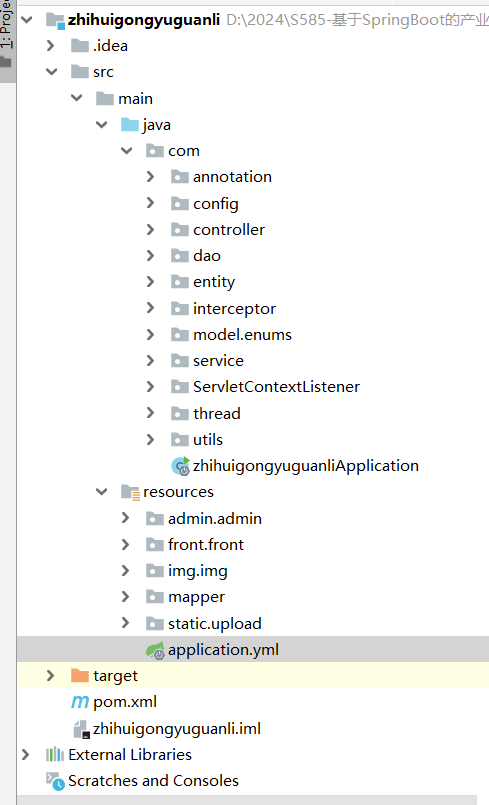Select the static.upload folder
The height and width of the screenshot is (805, 489).
[215, 623]
